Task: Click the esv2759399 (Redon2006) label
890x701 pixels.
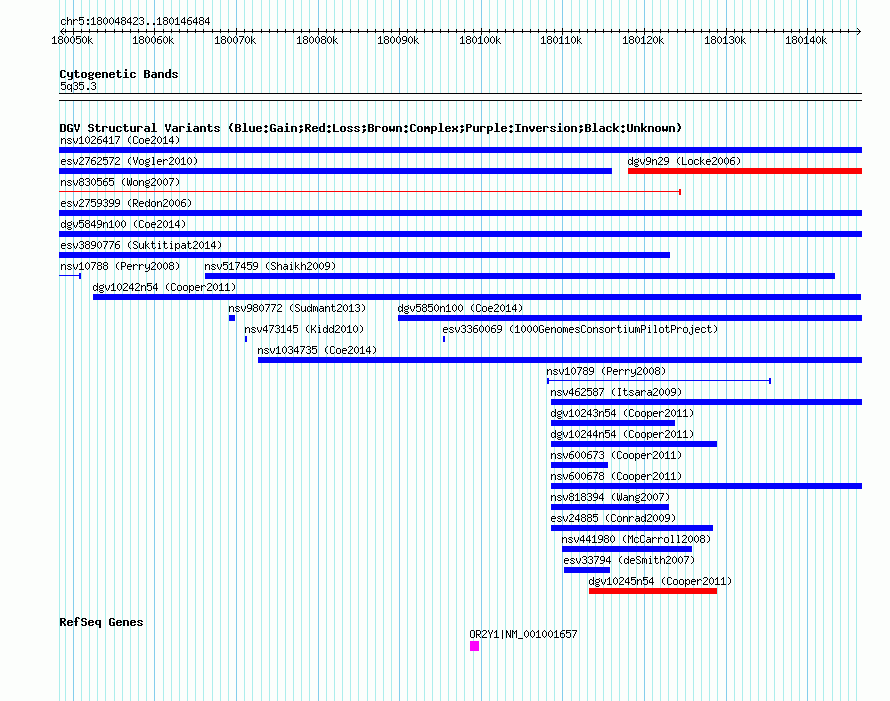Action: point(126,203)
